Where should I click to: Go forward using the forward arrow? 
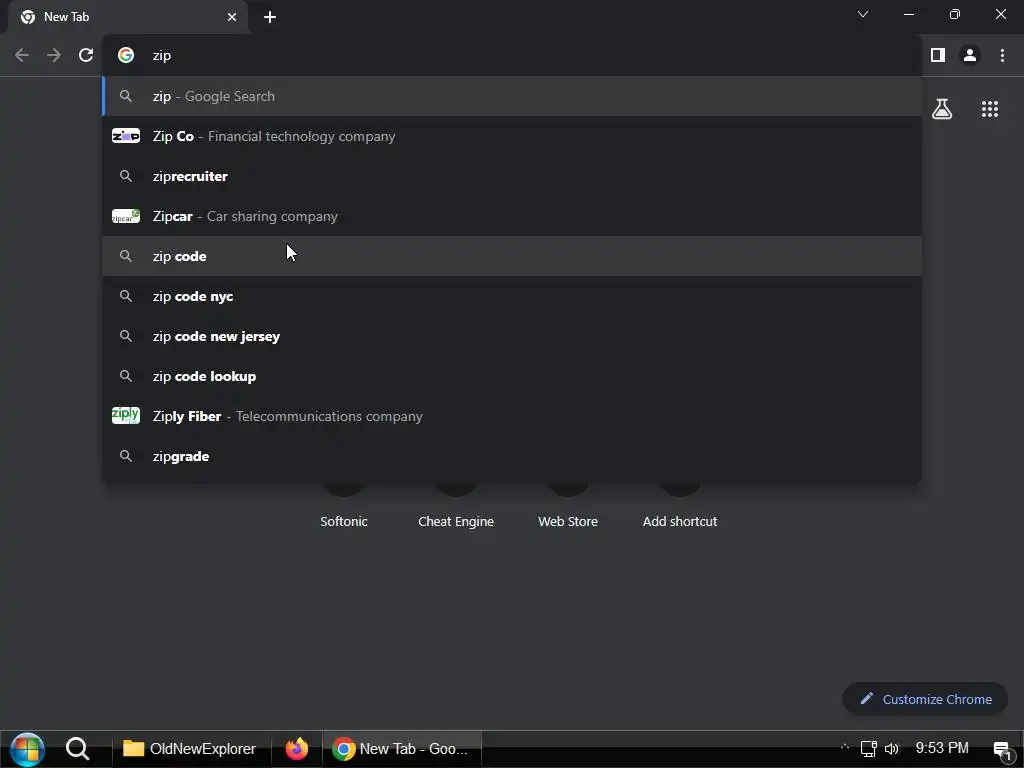point(54,56)
